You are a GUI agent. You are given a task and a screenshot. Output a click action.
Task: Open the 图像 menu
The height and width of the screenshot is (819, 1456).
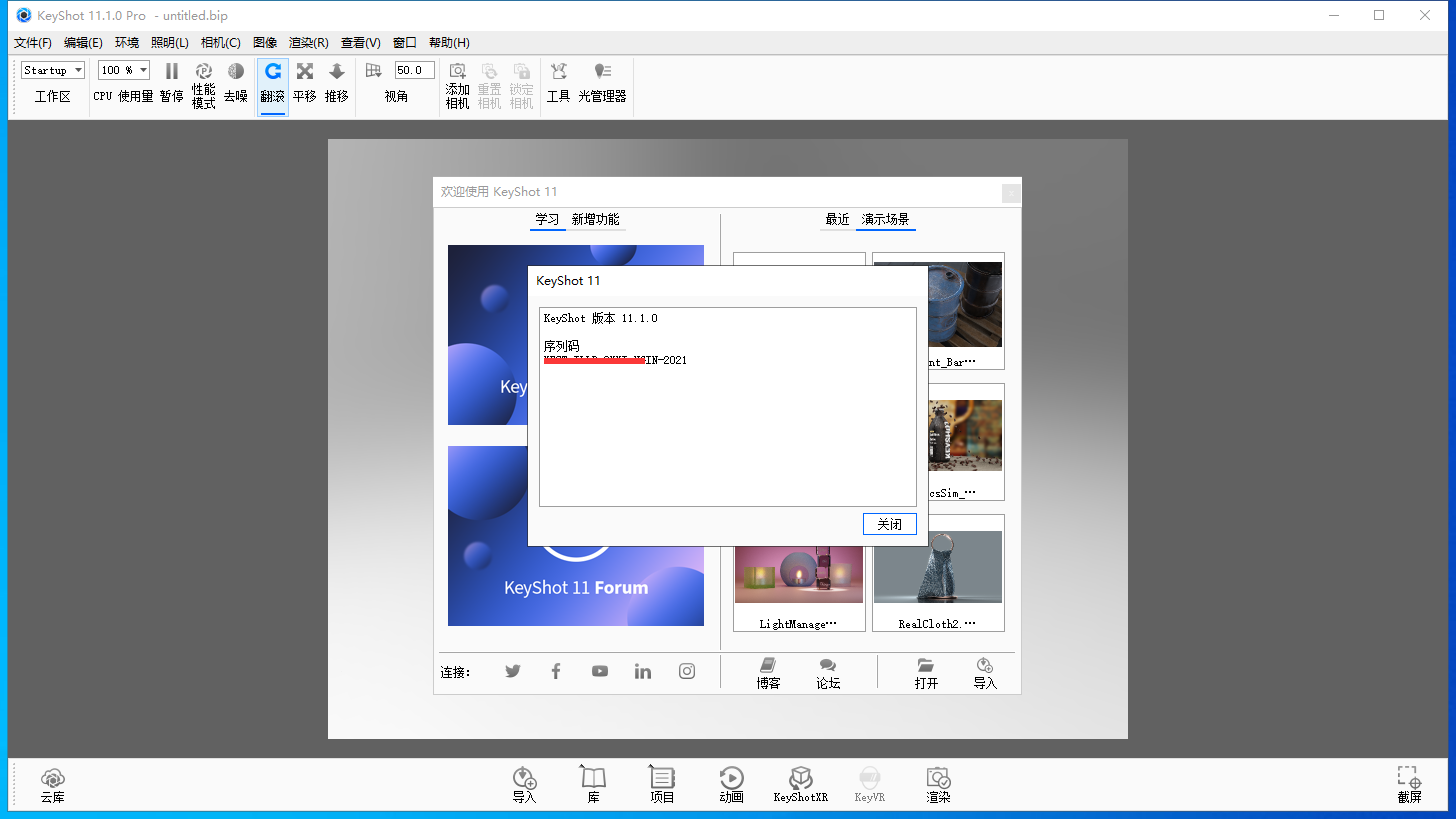265,43
